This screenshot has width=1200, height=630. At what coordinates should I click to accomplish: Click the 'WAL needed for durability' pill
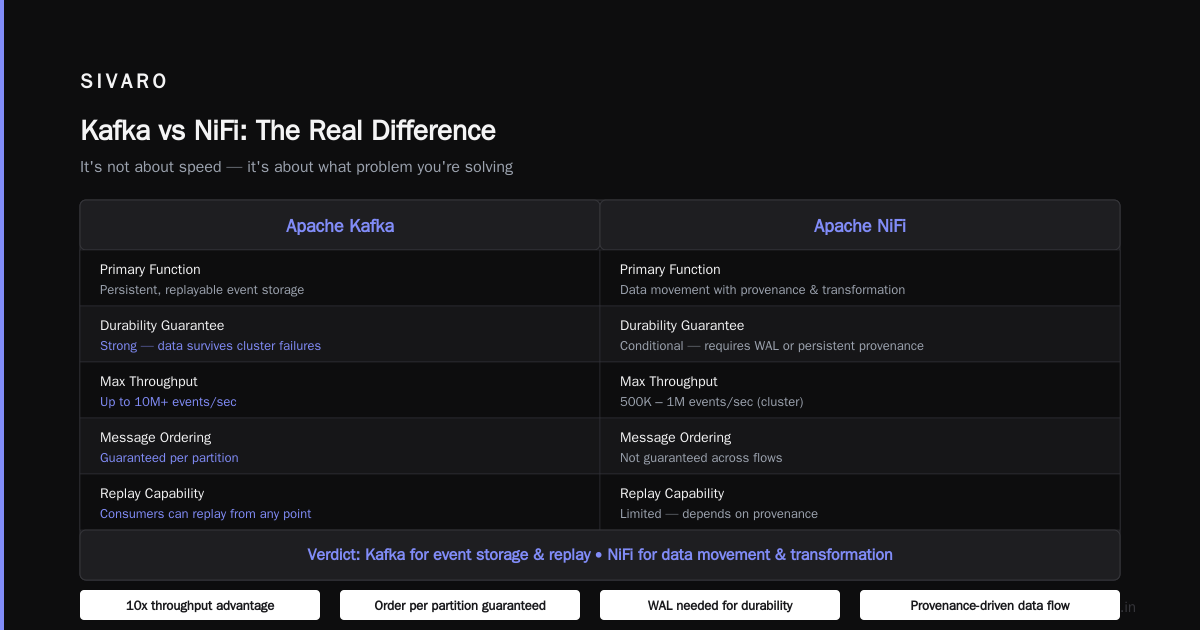tap(720, 605)
